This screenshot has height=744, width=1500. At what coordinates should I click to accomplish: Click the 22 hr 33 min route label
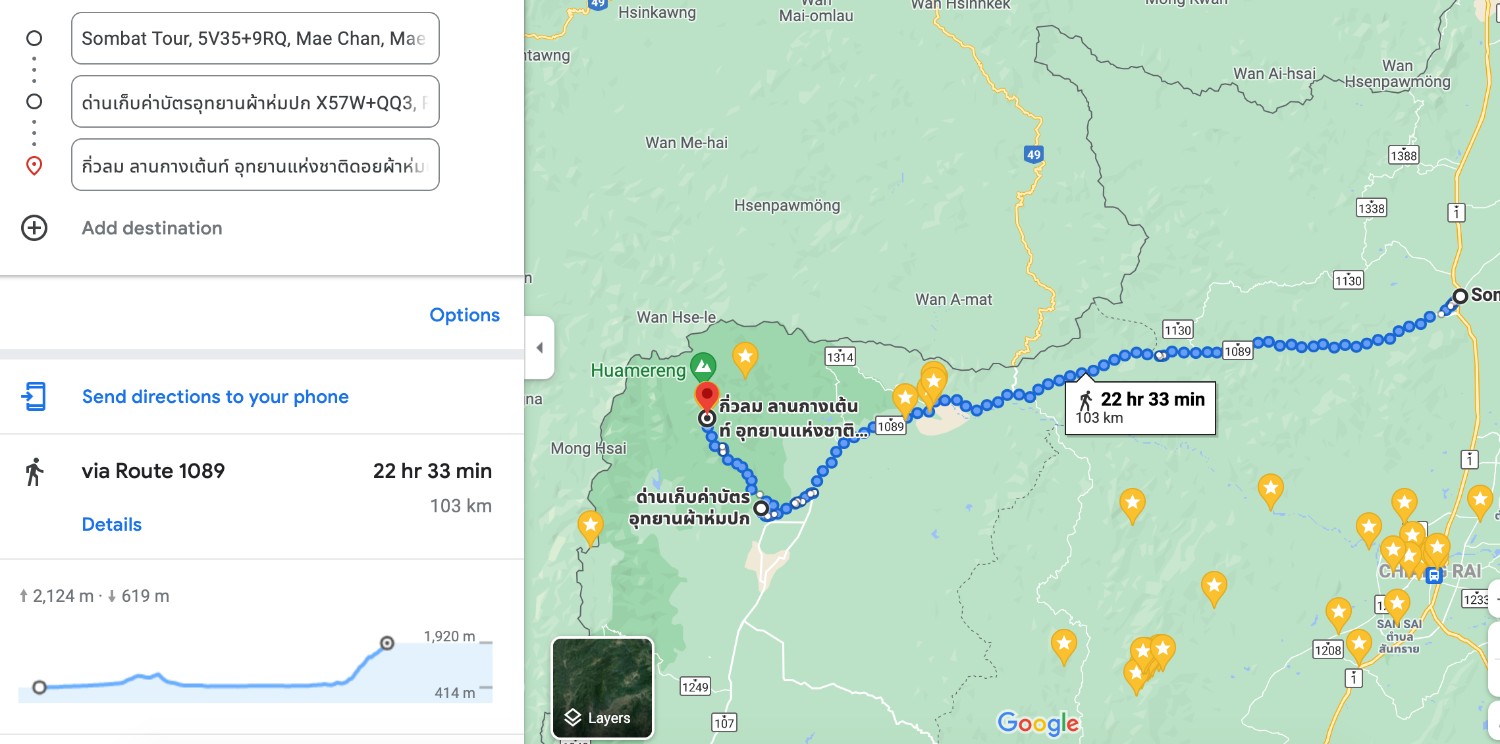[x=1140, y=407]
